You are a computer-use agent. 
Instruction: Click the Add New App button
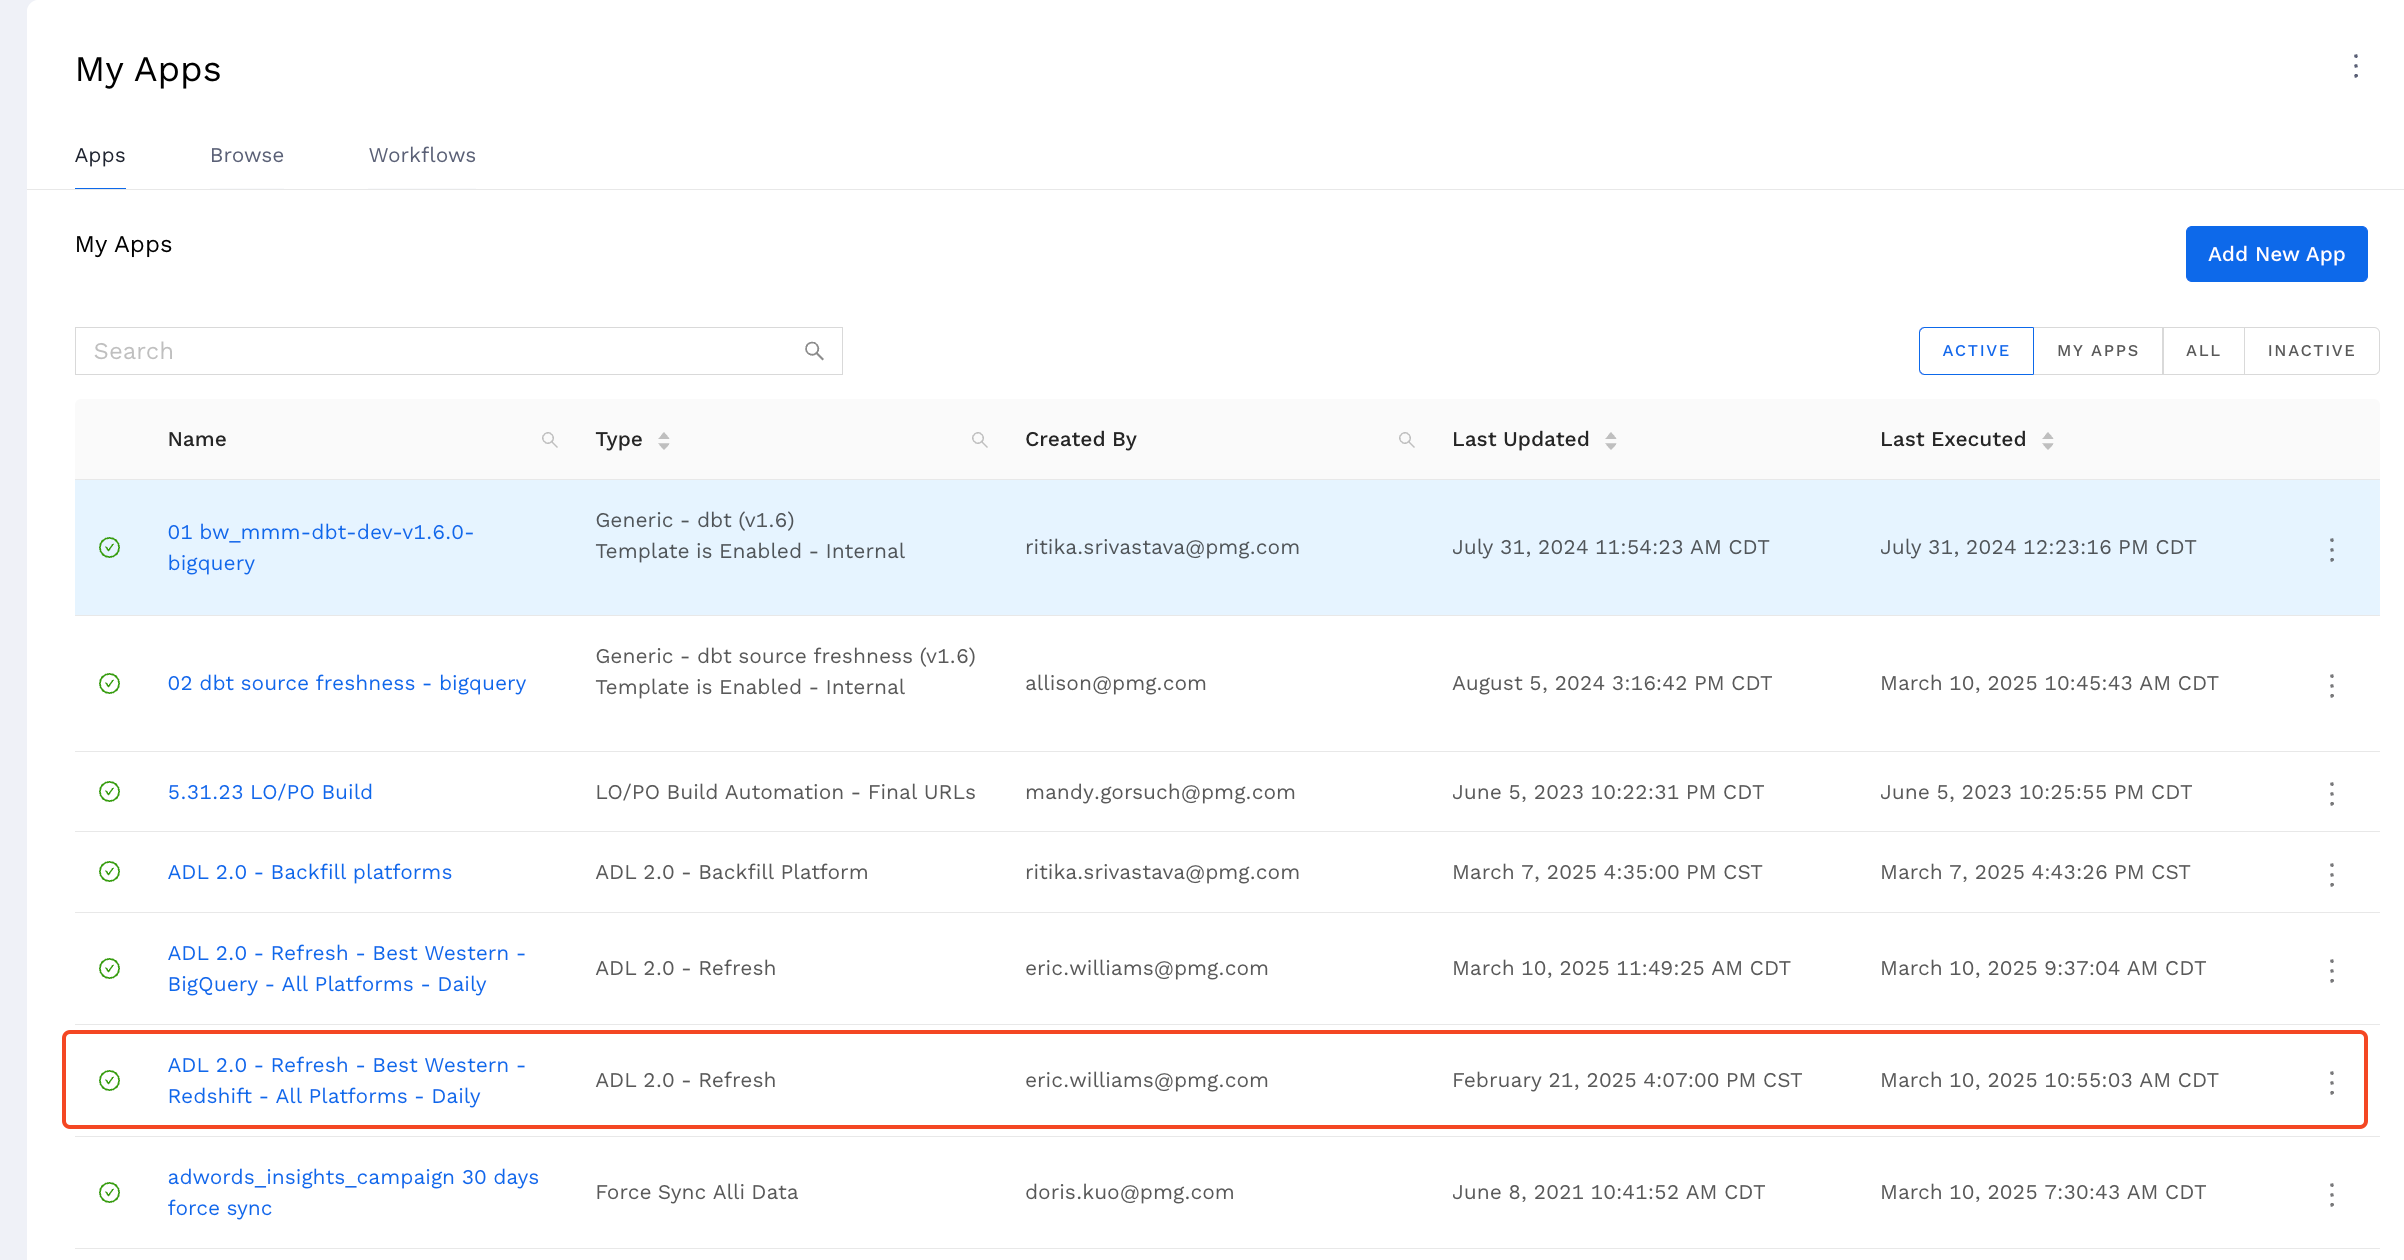click(x=2275, y=254)
